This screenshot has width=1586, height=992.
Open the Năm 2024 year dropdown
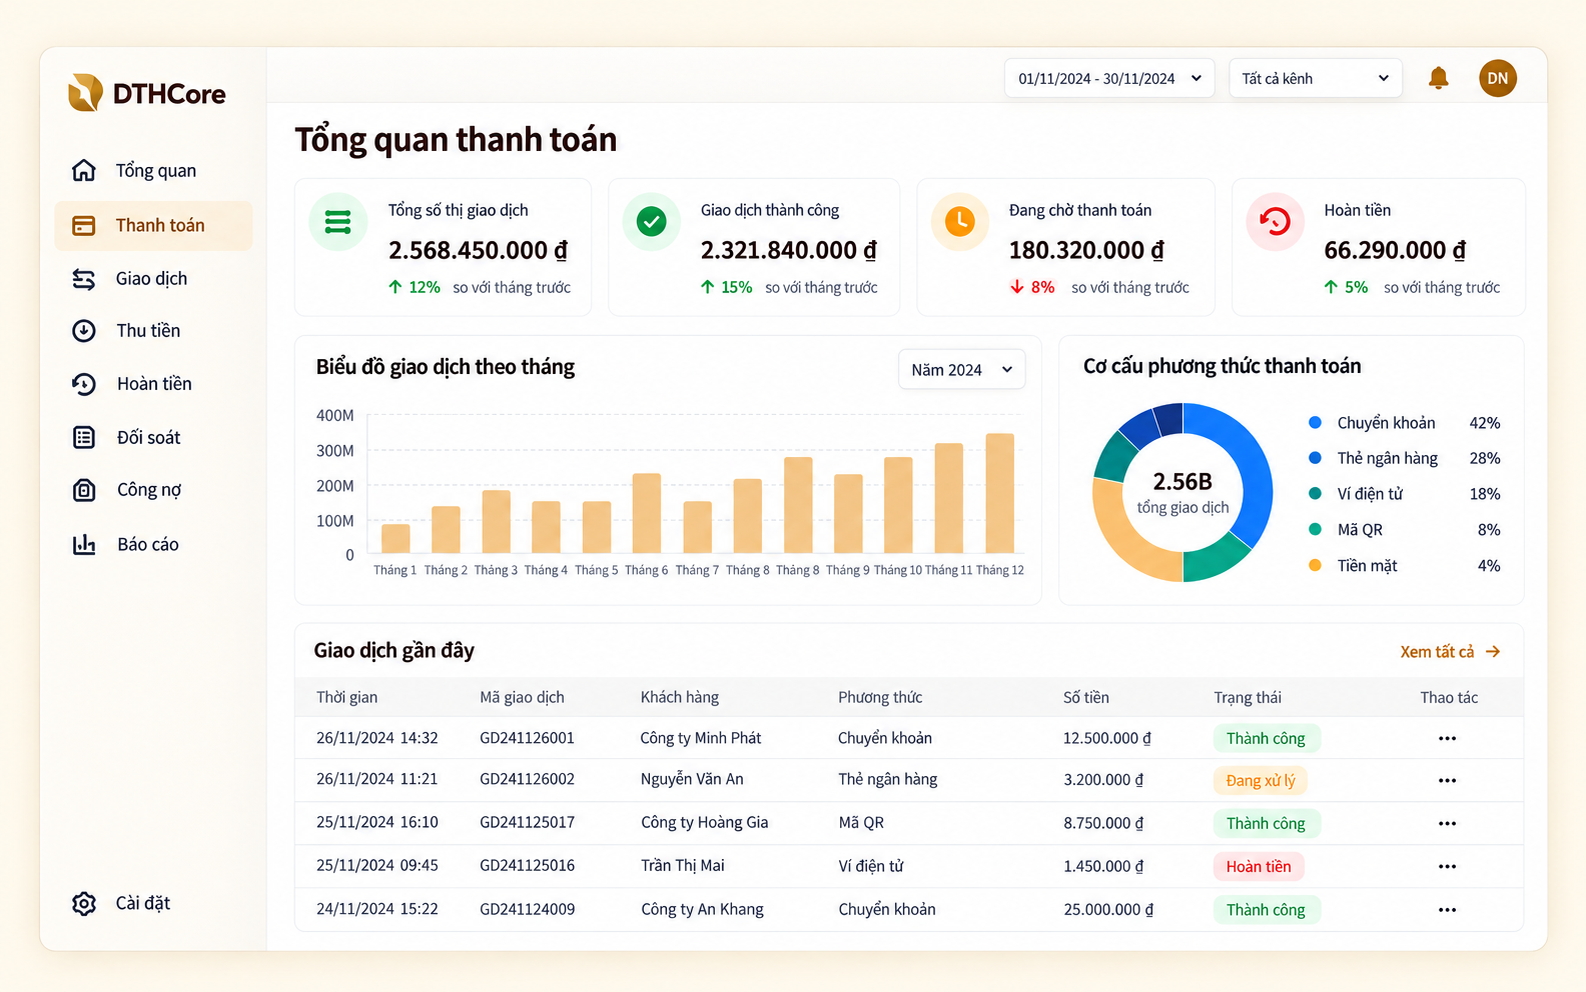[961, 370]
